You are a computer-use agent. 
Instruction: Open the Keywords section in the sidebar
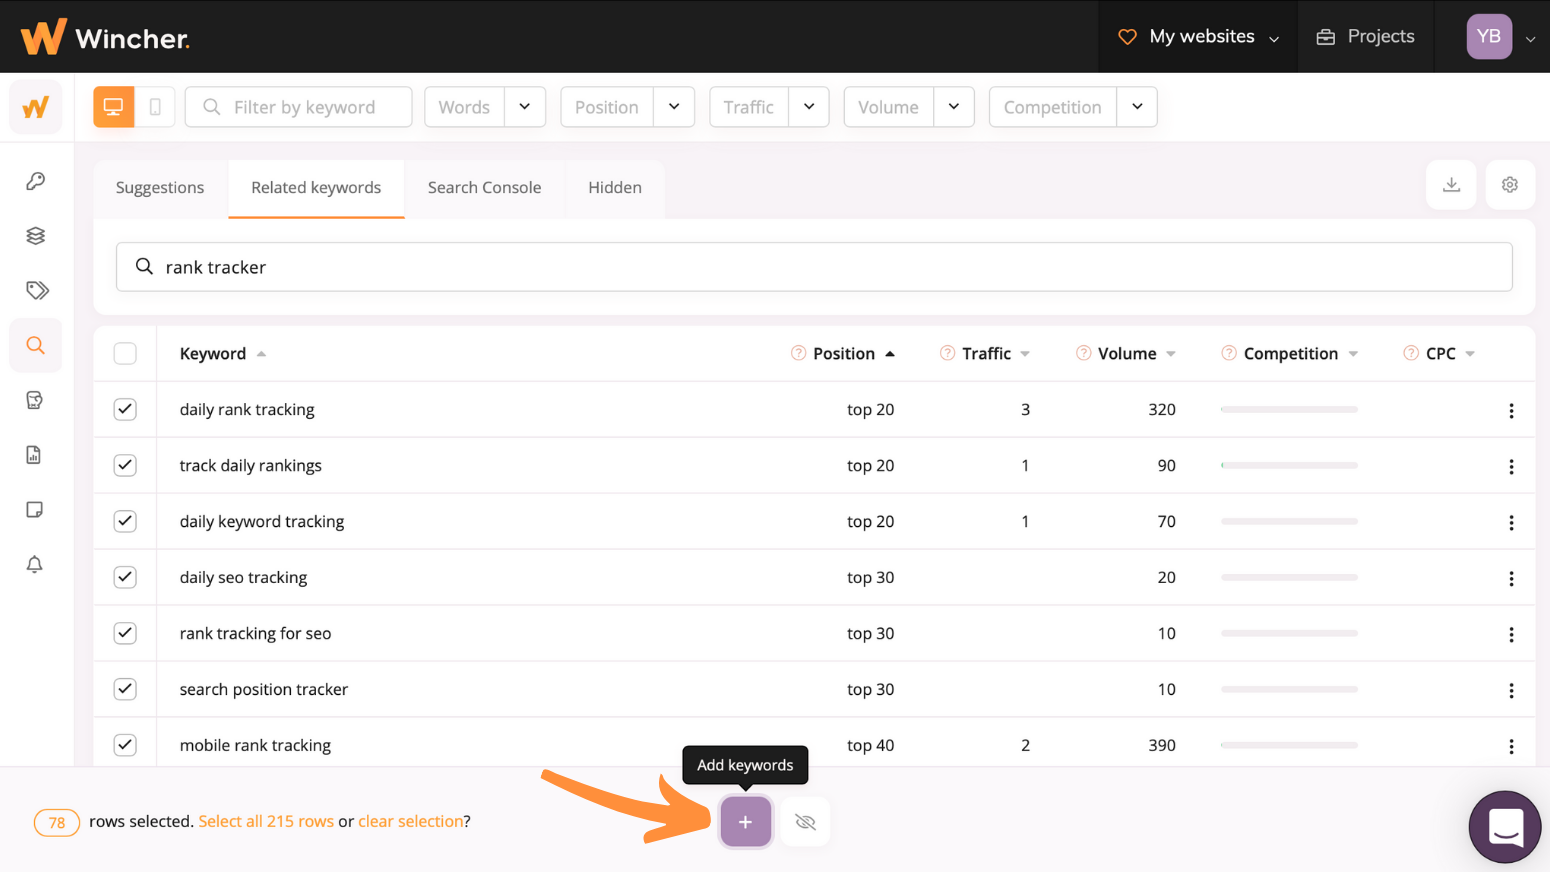pos(35,182)
